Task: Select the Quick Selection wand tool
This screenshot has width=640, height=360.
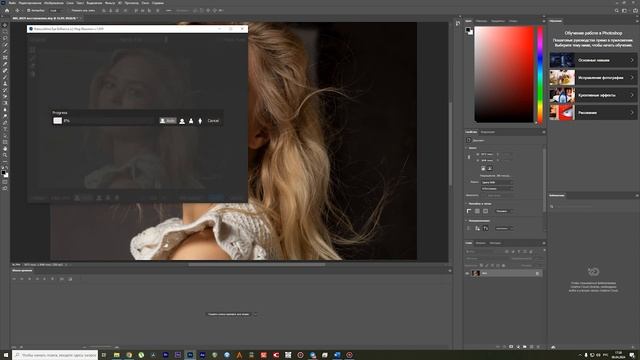Action: click(5, 44)
